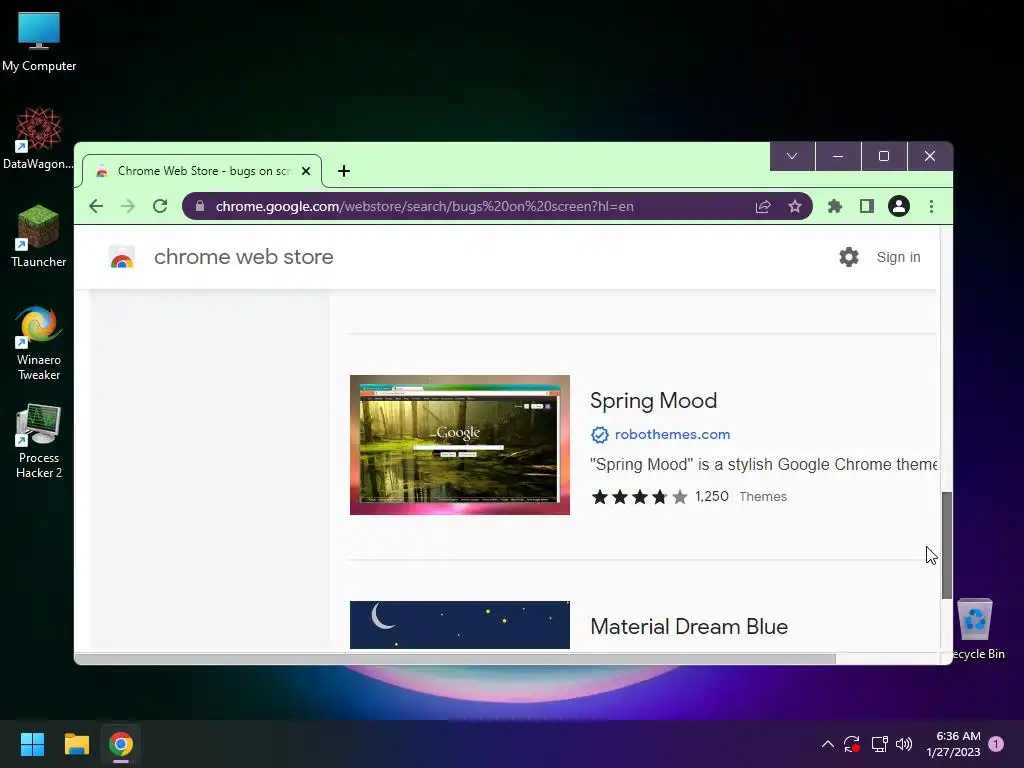Click the verified badge next to robothemes.com
This screenshot has width=1024, height=768.
(600, 434)
